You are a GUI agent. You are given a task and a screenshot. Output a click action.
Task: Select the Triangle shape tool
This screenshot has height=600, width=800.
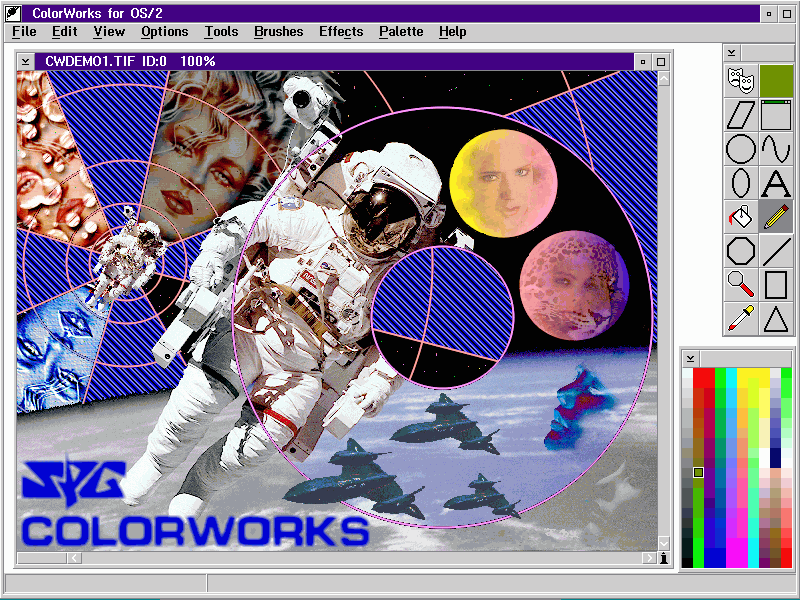[777, 319]
